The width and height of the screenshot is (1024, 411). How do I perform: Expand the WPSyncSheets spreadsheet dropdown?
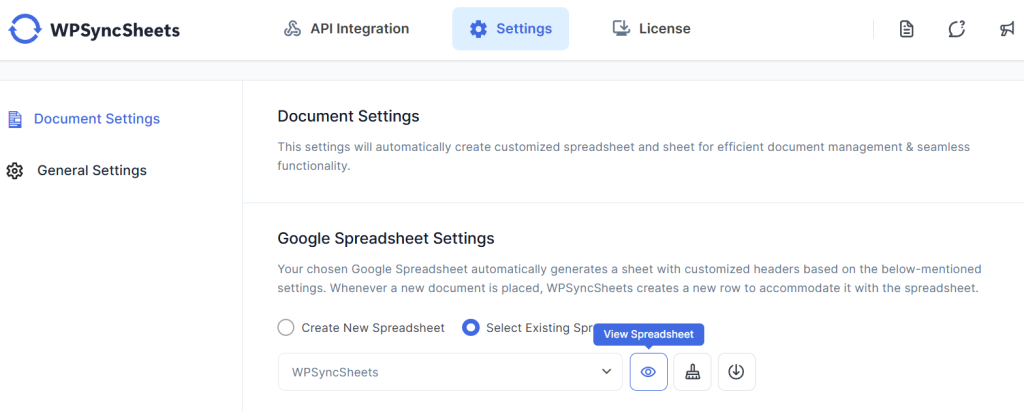450,372
